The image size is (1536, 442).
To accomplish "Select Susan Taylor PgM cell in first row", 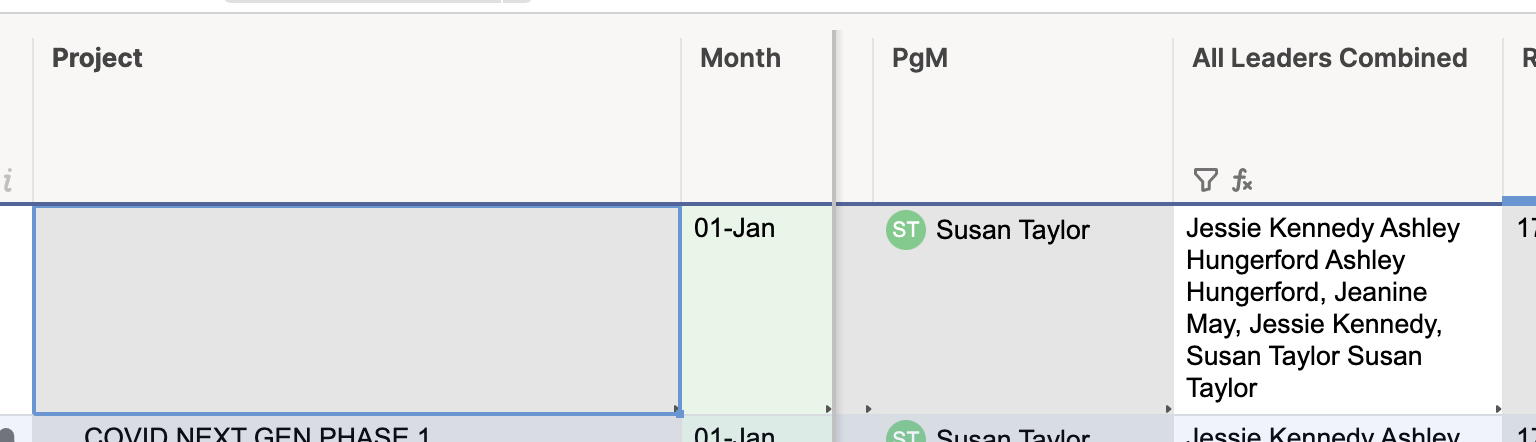I will tap(1023, 310).
